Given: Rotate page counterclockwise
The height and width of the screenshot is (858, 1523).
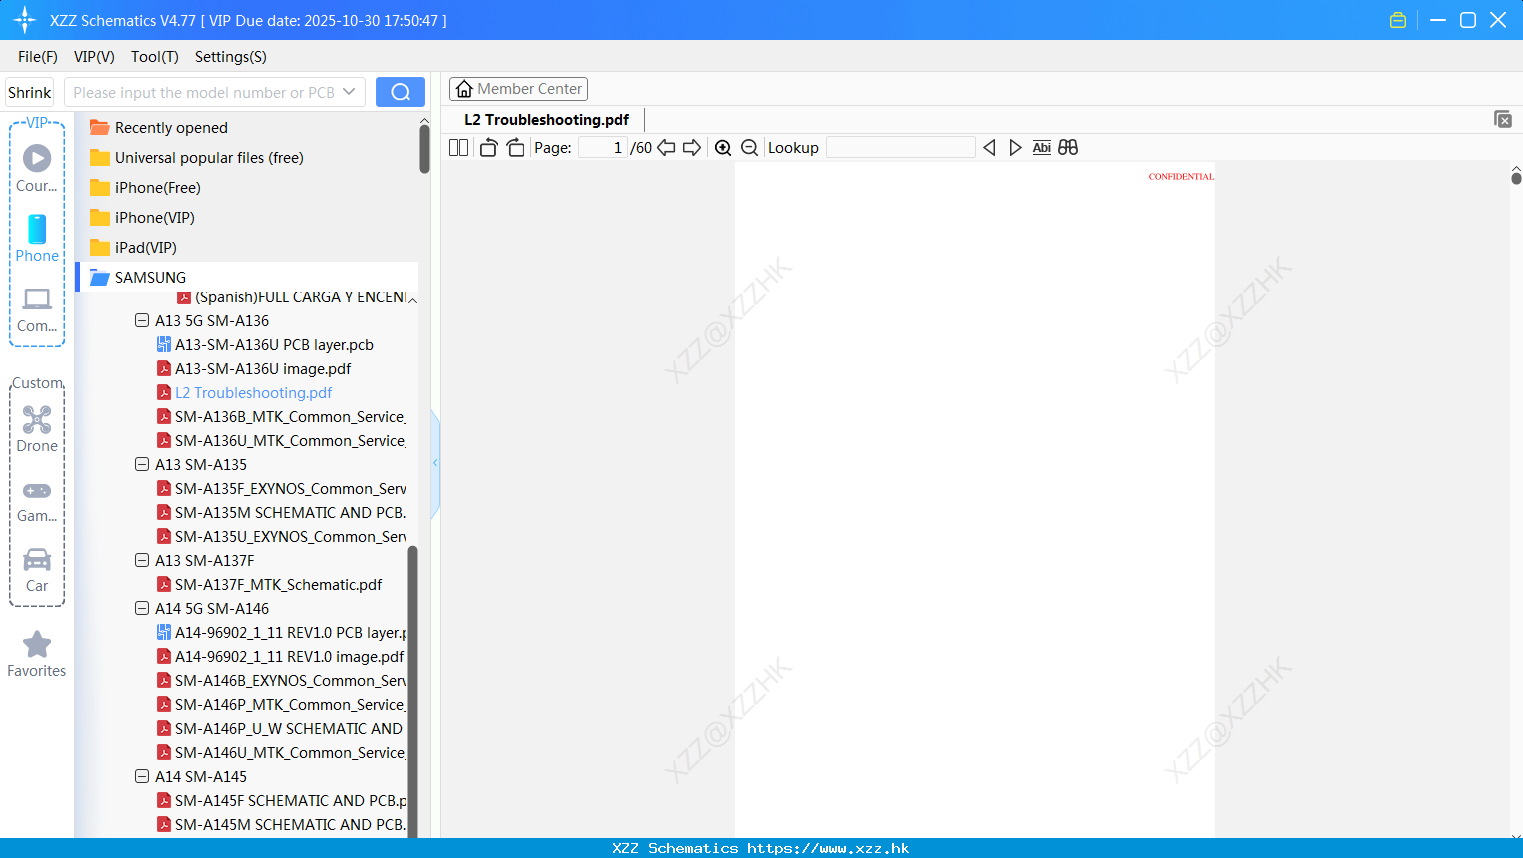Looking at the screenshot, I should (488, 148).
